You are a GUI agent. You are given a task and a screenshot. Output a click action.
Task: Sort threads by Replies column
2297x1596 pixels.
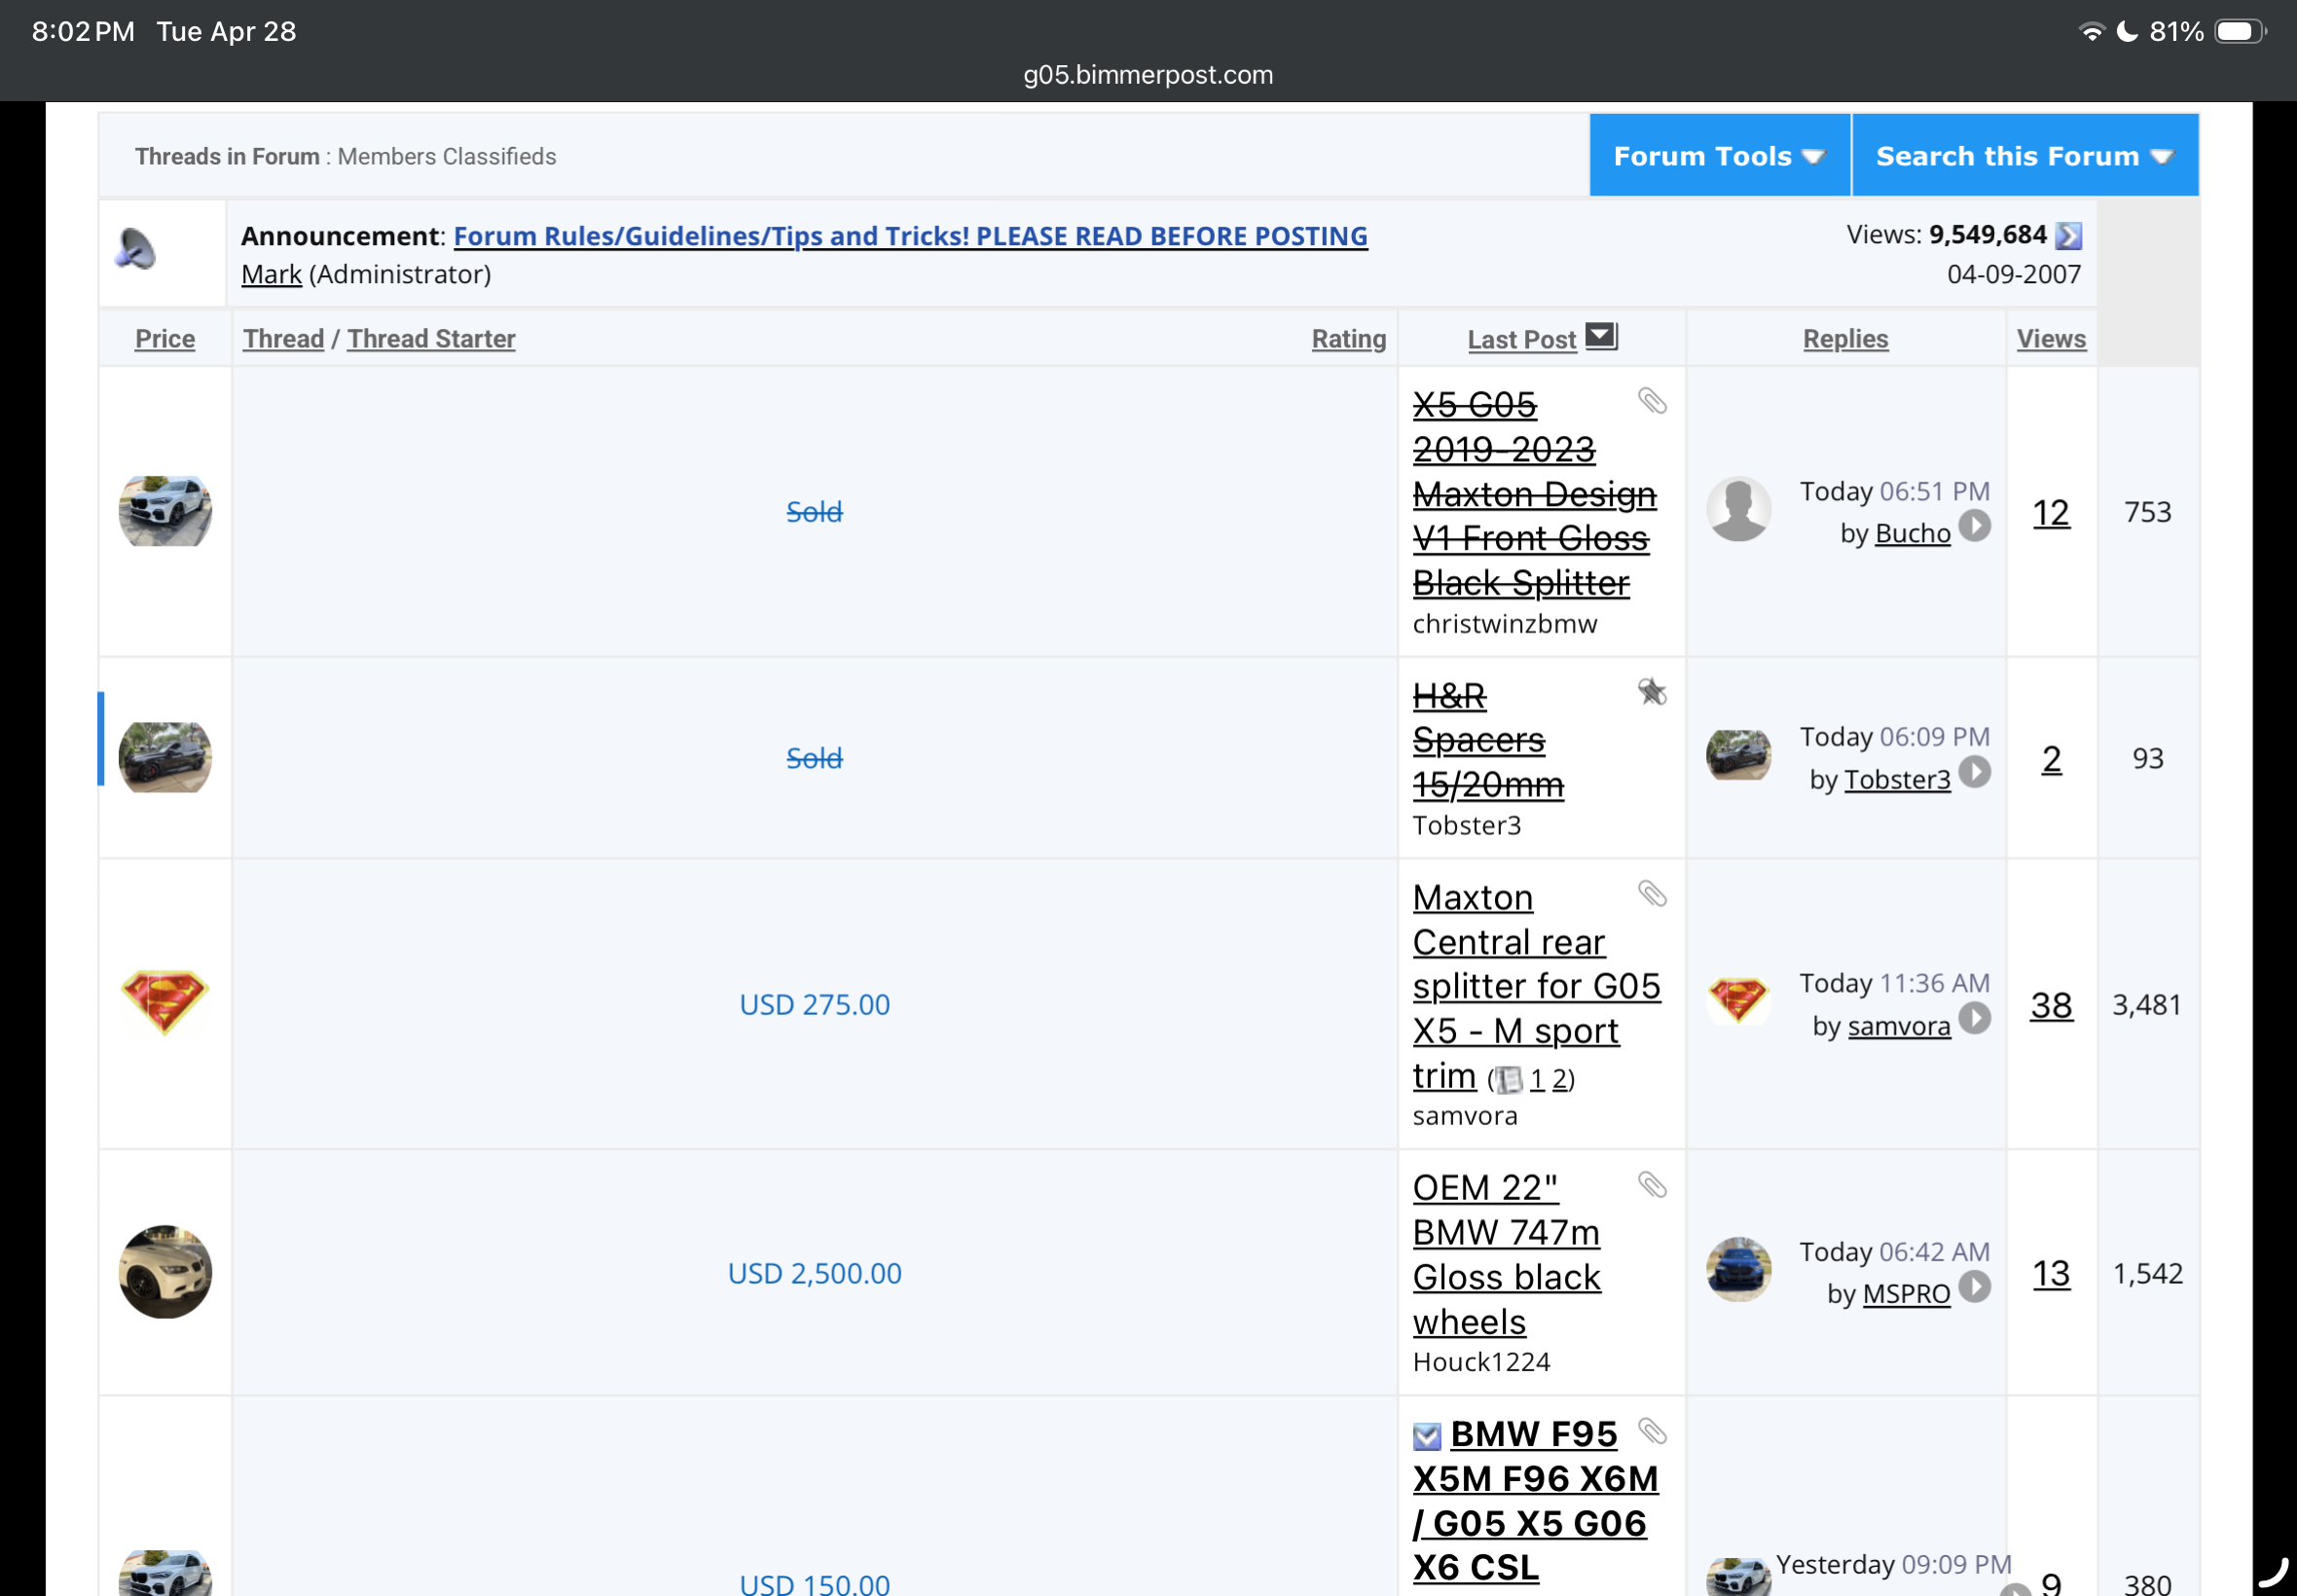pyautogui.click(x=1845, y=339)
